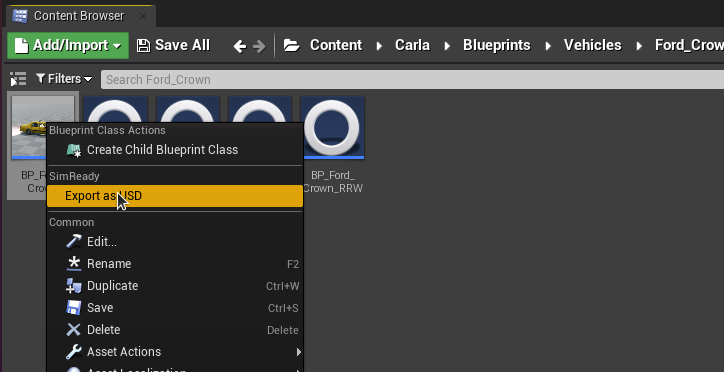Choose Export as USD
Image resolution: width=724 pixels, height=372 pixels.
175,196
